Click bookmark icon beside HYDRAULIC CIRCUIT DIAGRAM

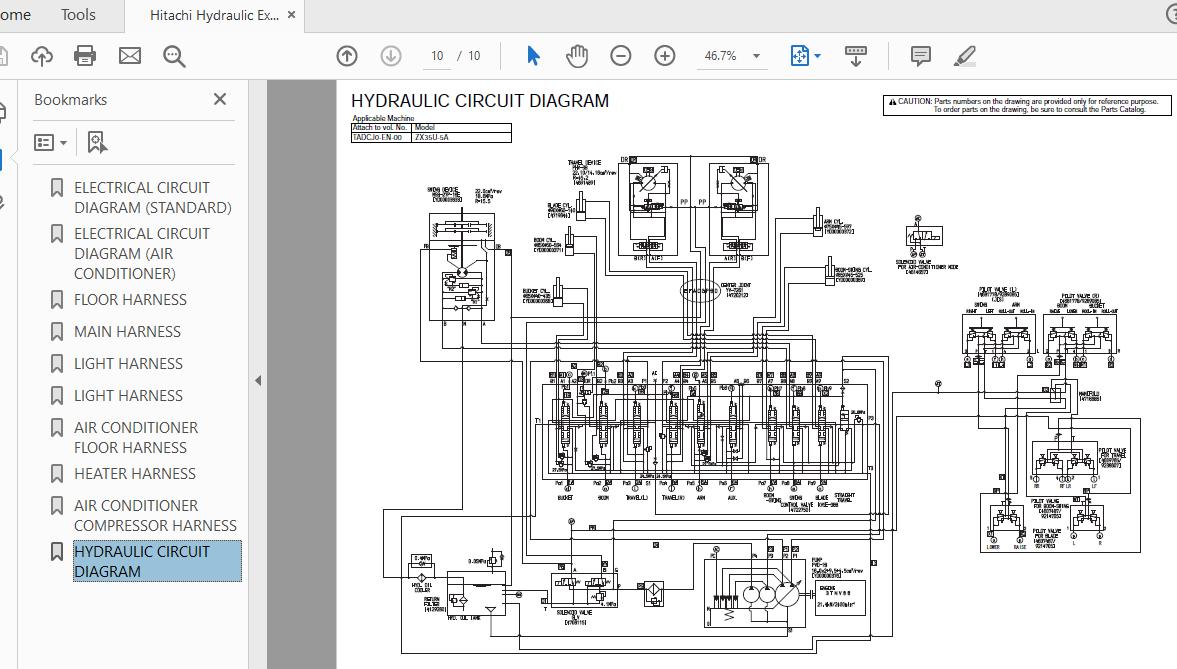pos(56,552)
